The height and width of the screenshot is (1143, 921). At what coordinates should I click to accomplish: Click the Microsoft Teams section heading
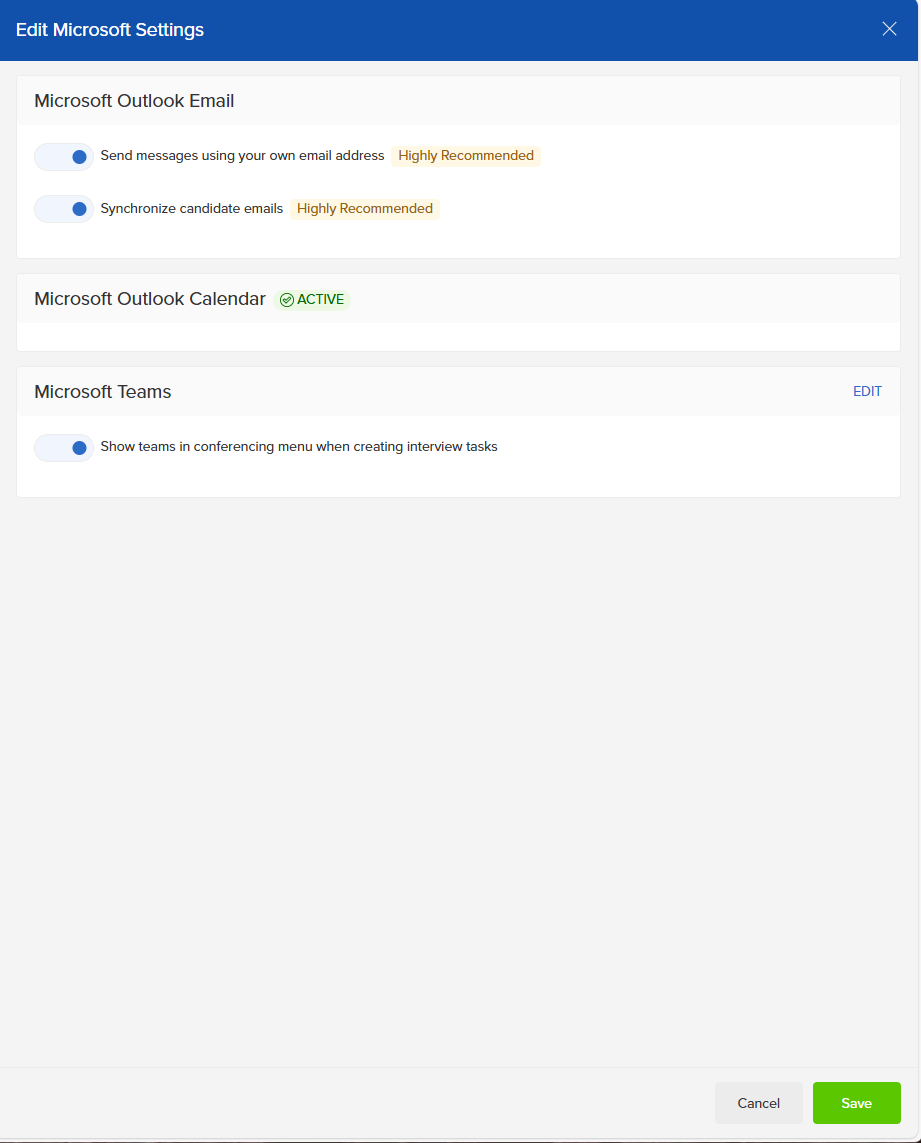pos(103,391)
